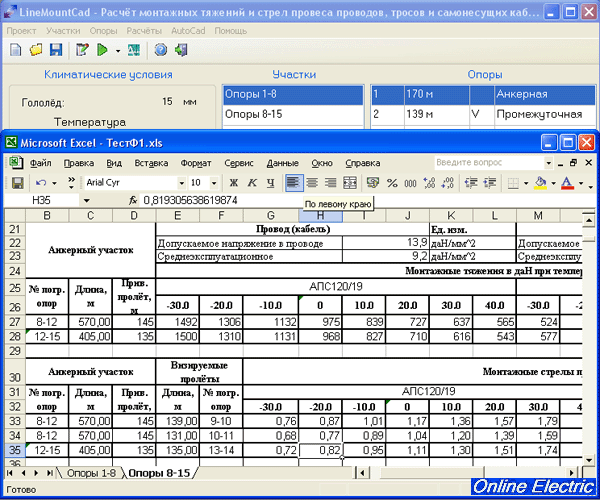Open Проект menu in LineMountCad
The height and width of the screenshot is (500, 600).
tap(21, 31)
